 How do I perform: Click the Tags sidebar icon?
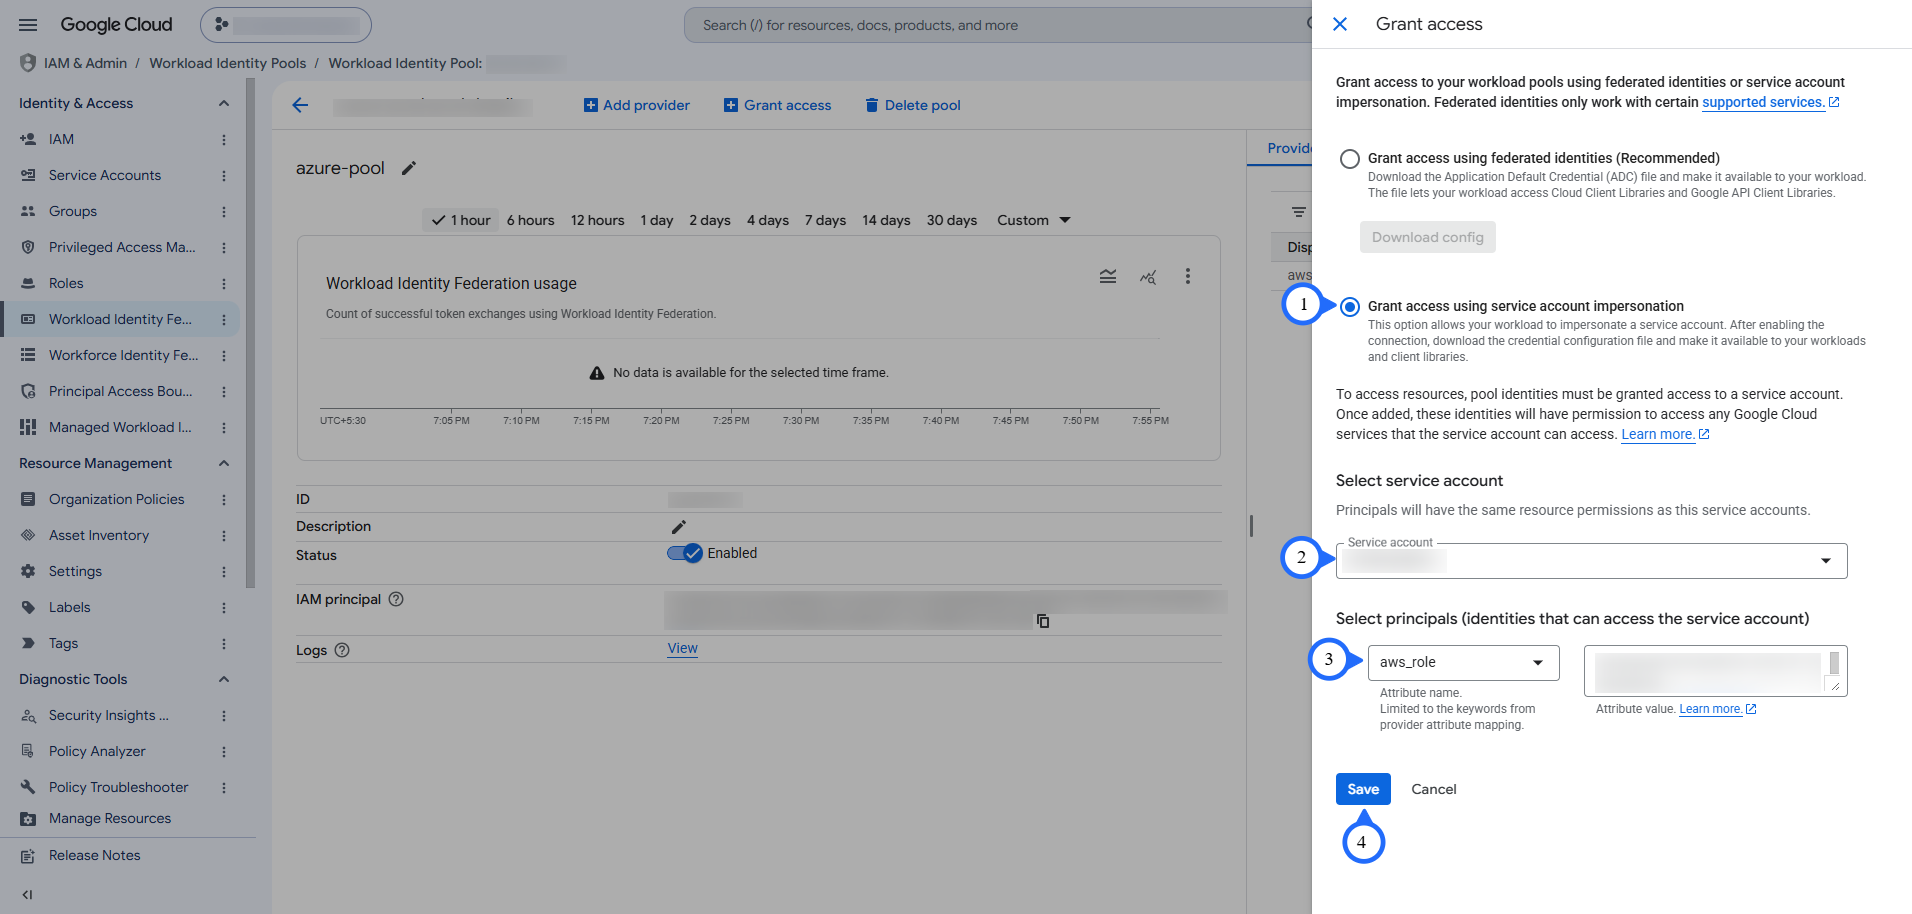click(x=28, y=643)
